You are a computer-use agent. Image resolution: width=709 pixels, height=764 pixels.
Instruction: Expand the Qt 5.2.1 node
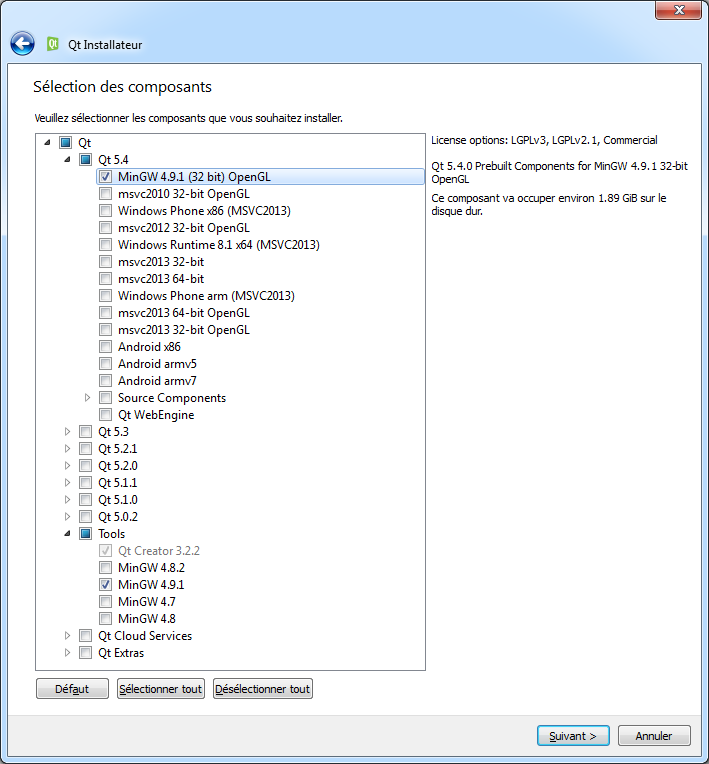coord(67,449)
